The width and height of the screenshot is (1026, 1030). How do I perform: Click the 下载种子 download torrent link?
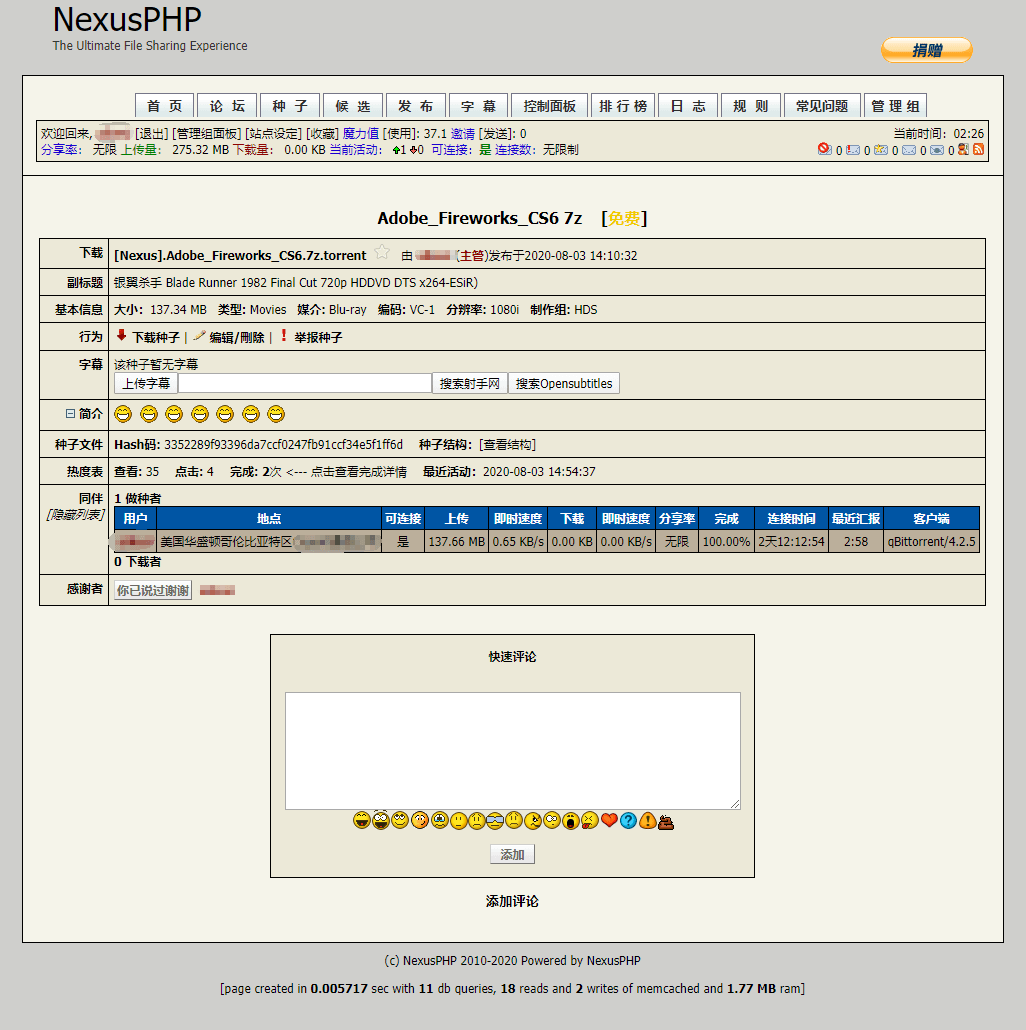pos(156,337)
